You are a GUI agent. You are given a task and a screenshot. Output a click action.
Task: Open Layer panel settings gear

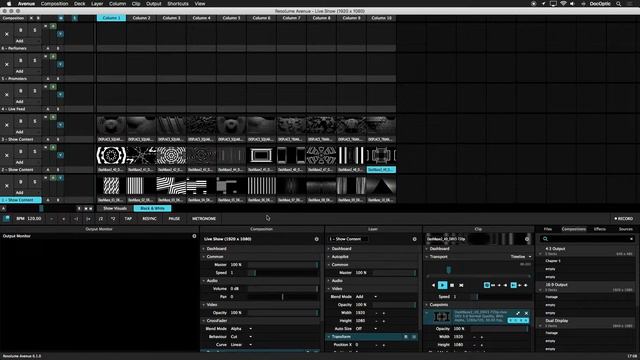pos(414,239)
